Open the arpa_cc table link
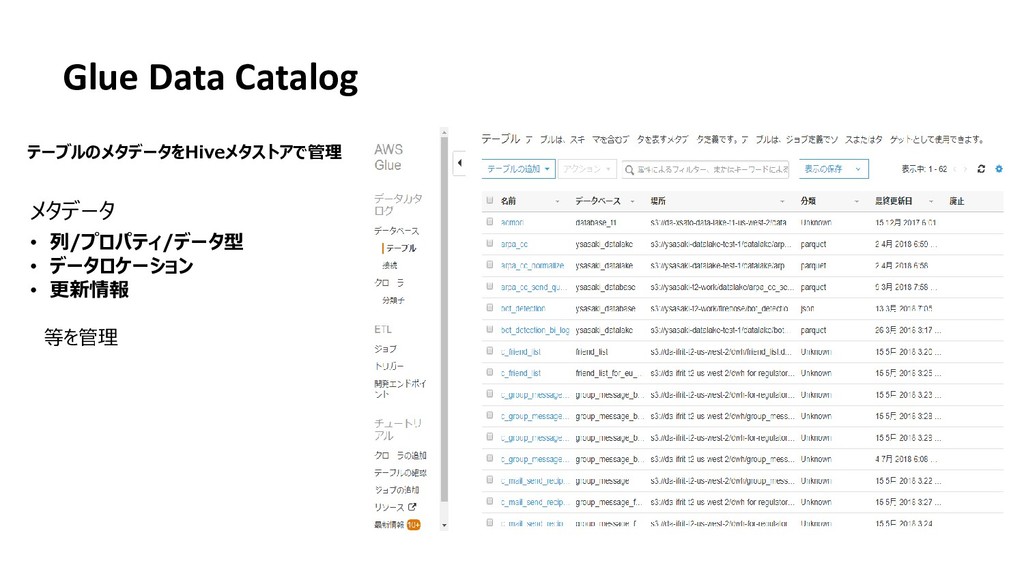The width and height of the screenshot is (1024, 576). pyautogui.click(x=514, y=244)
